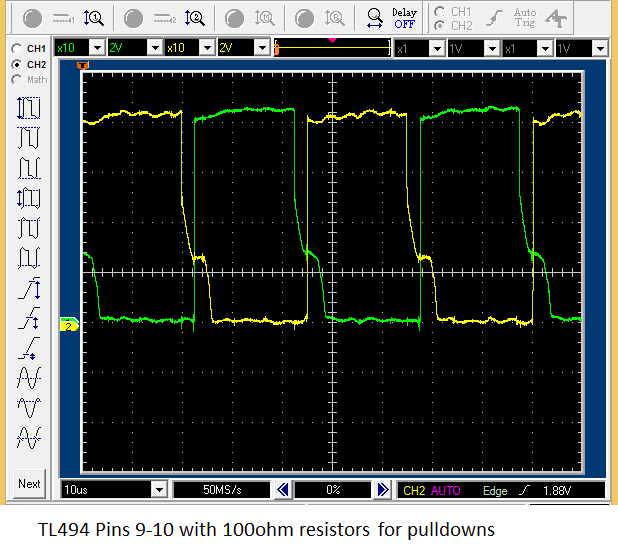Toggle the Delay OFF setting
Viewport: 618px width, 546px height.
point(404,18)
